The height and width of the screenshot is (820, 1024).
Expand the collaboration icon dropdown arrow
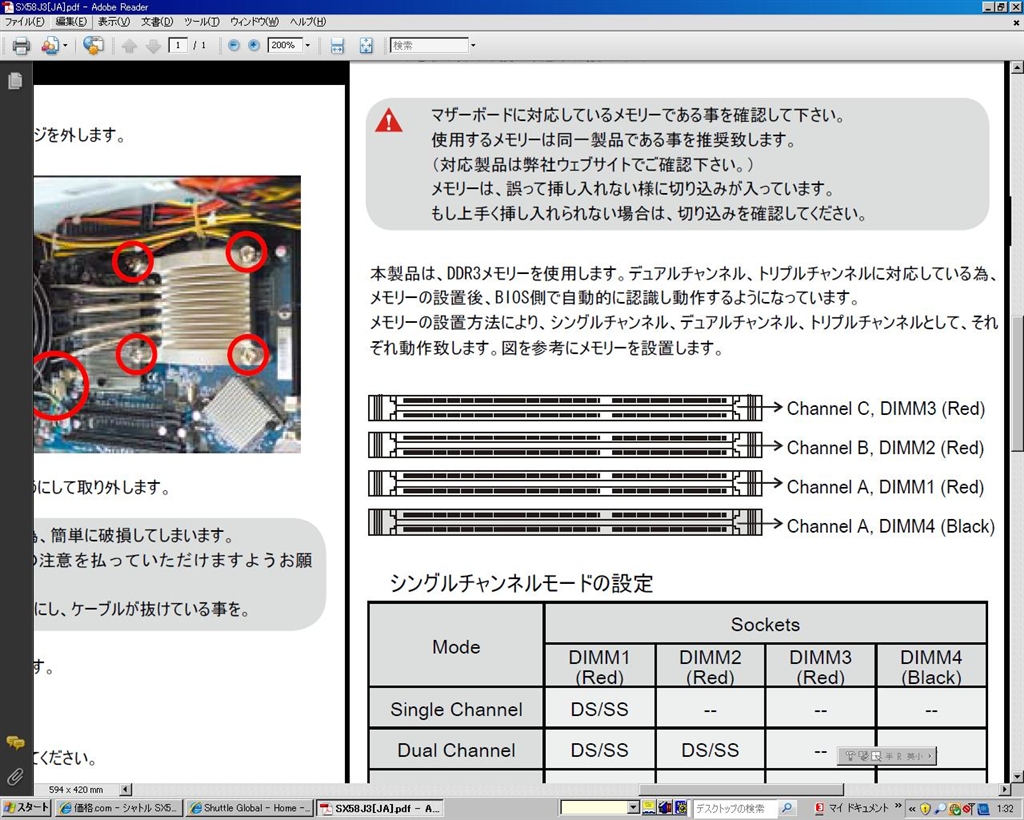65,46
